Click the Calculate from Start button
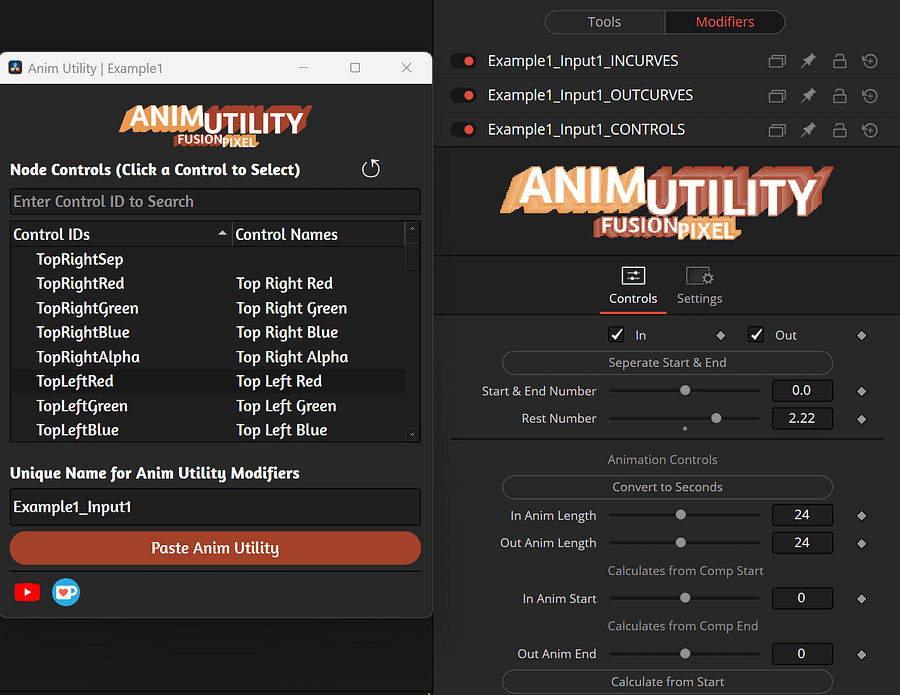 pyautogui.click(x=668, y=682)
